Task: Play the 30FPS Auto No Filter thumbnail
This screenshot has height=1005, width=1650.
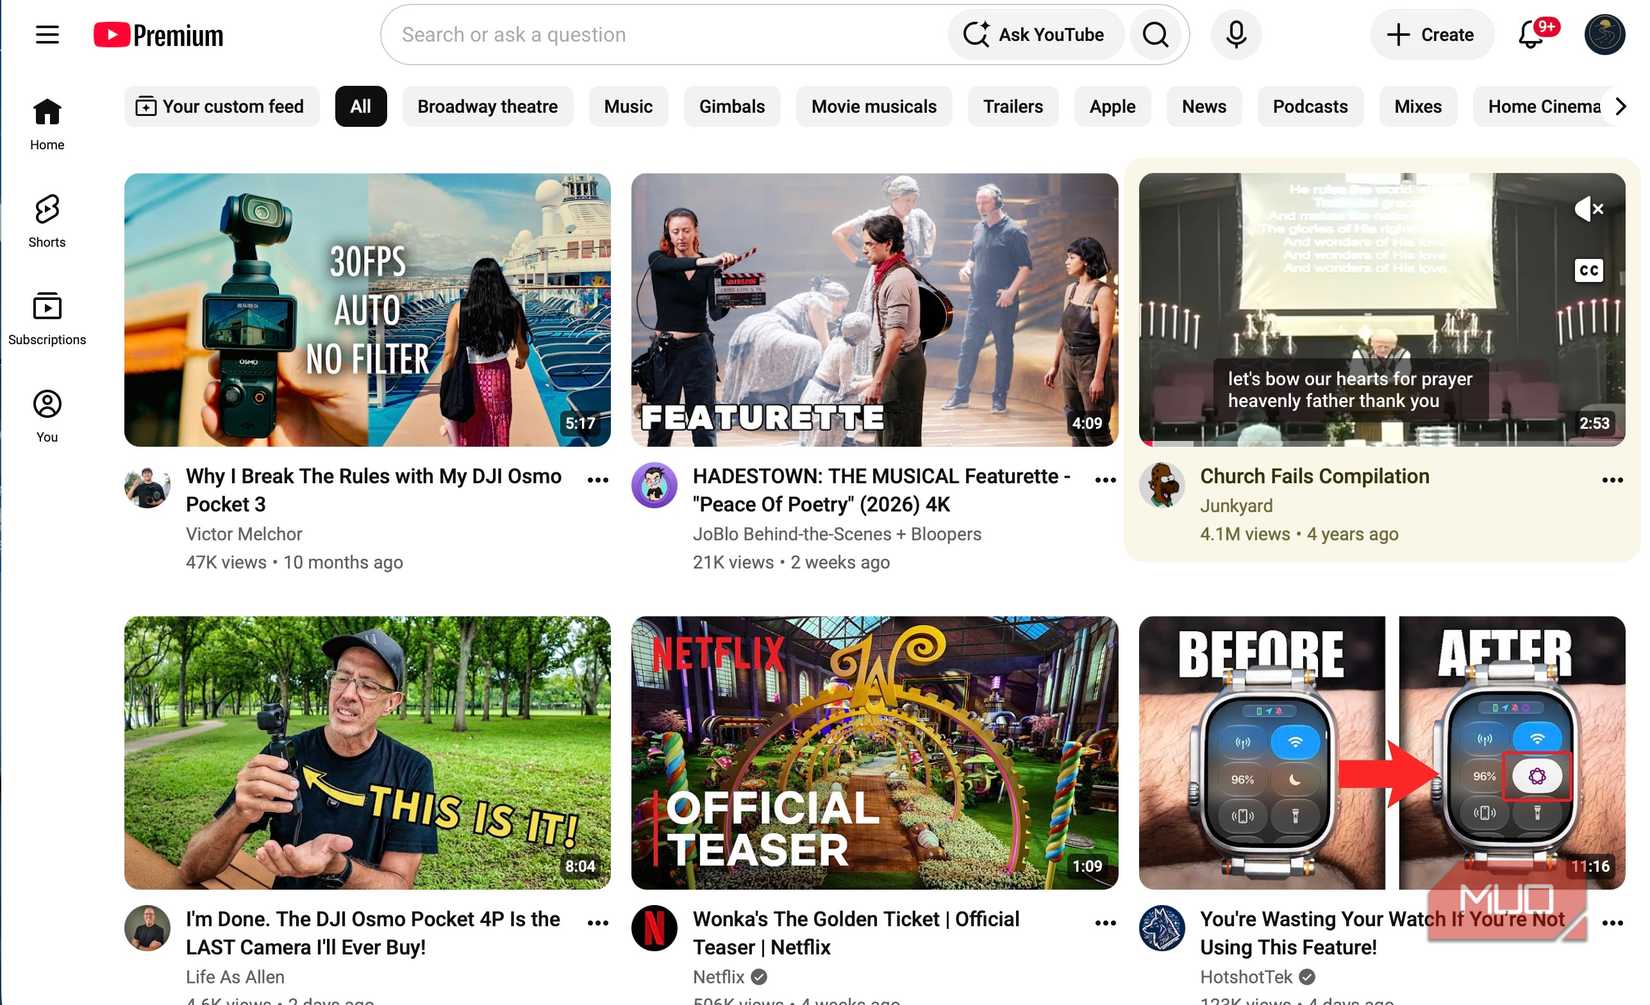Action: coord(367,310)
